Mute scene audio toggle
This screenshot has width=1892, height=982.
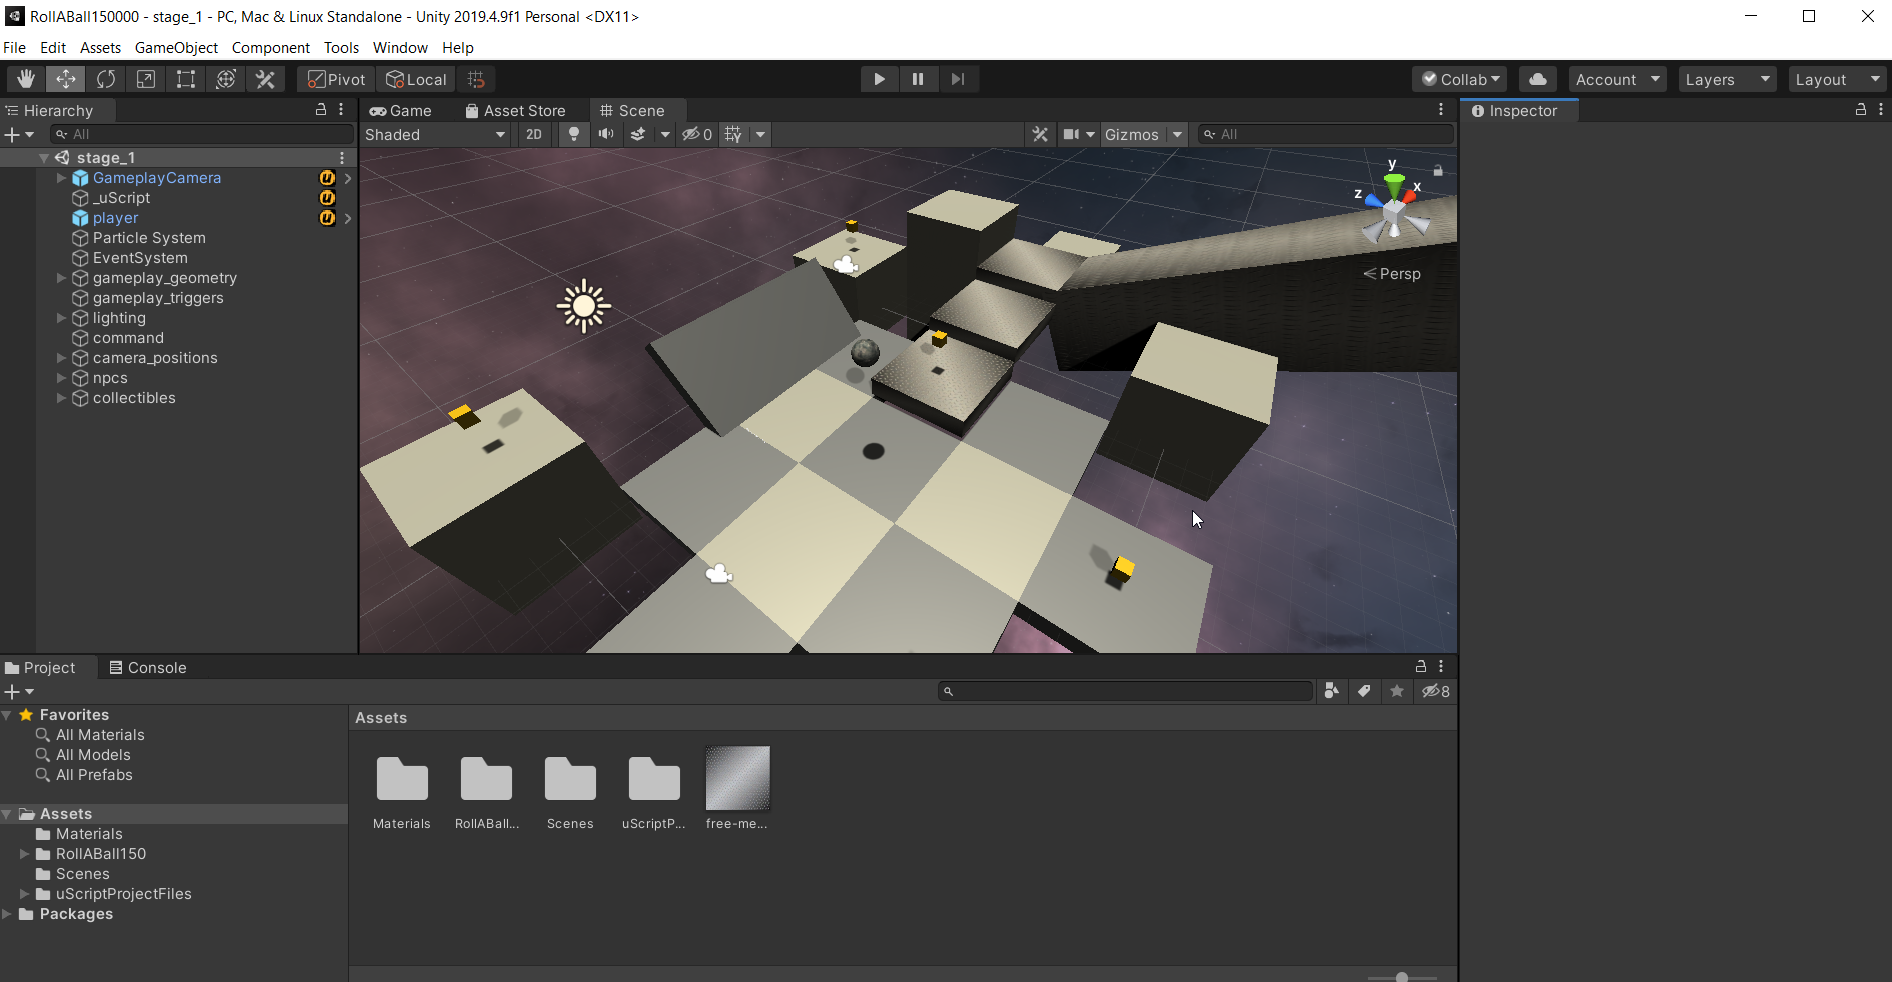coord(606,134)
